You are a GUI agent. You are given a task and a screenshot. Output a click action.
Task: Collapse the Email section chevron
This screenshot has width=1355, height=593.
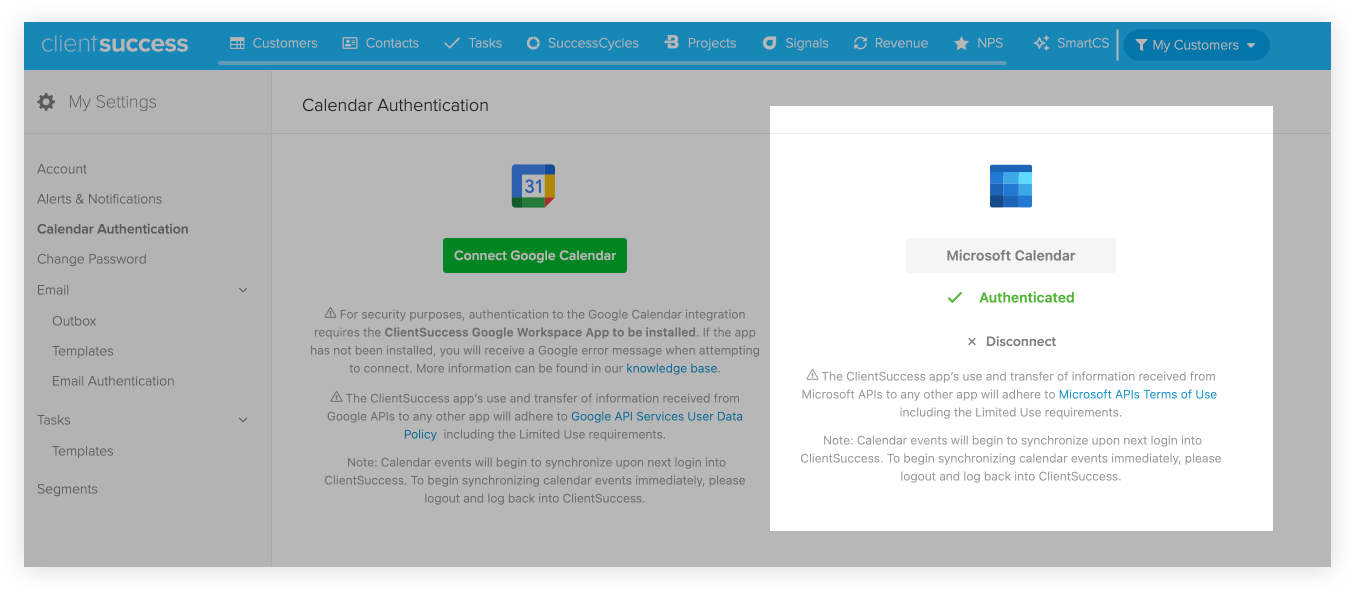point(243,290)
